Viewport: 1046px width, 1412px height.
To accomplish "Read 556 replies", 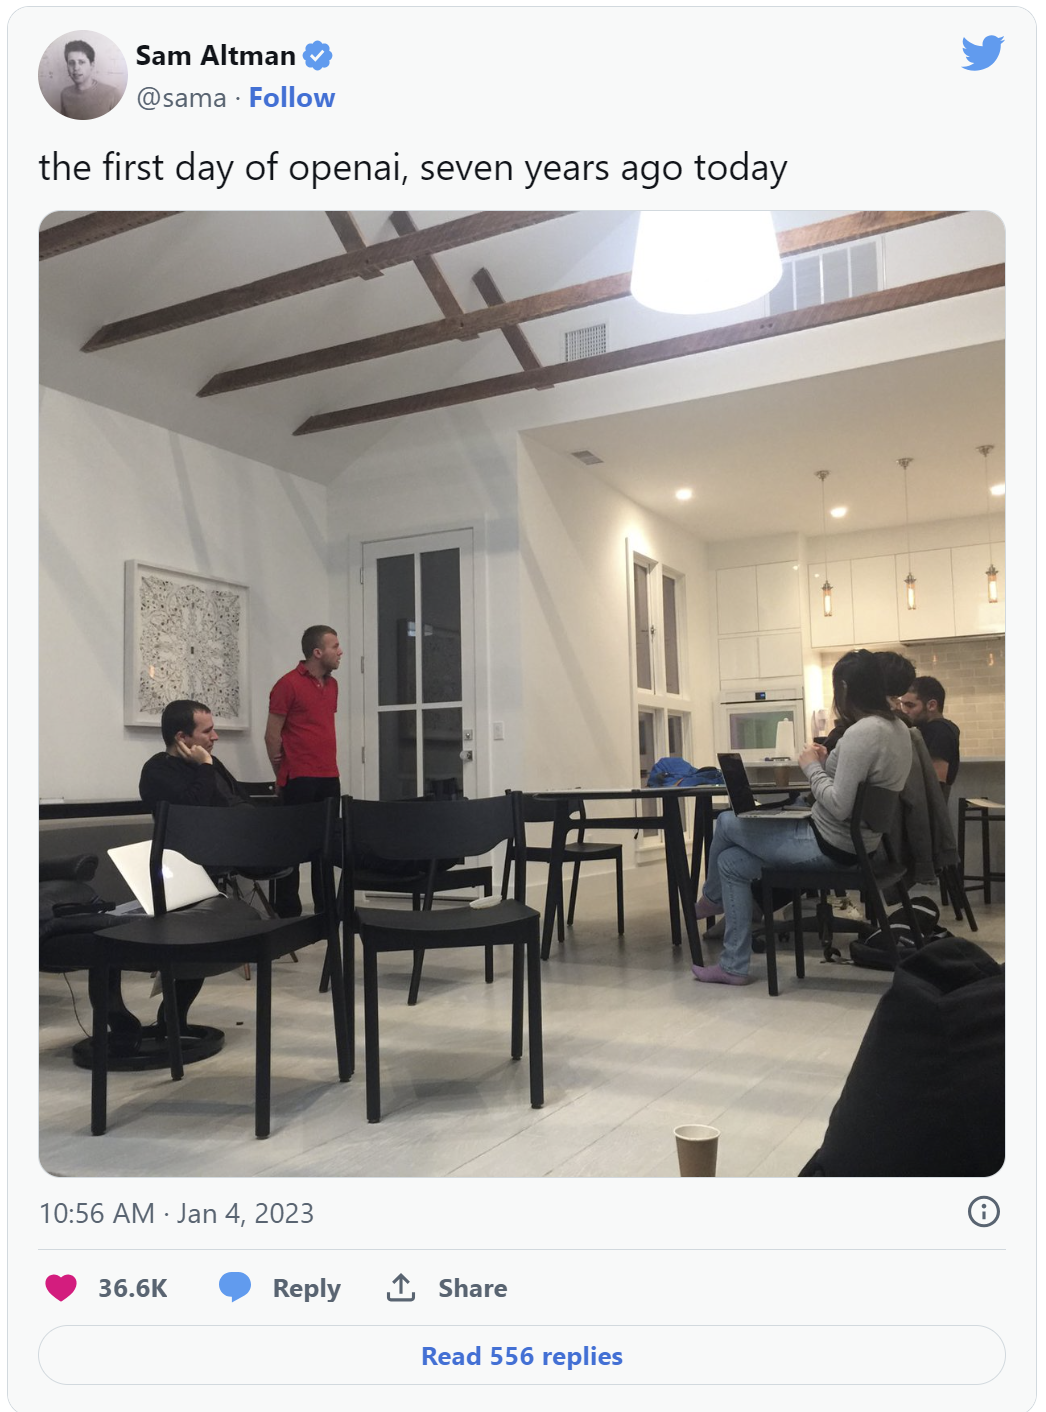I will [x=522, y=1356].
